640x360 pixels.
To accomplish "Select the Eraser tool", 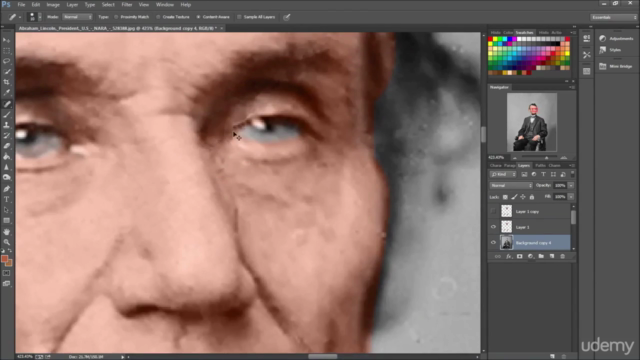I will point(7,146).
